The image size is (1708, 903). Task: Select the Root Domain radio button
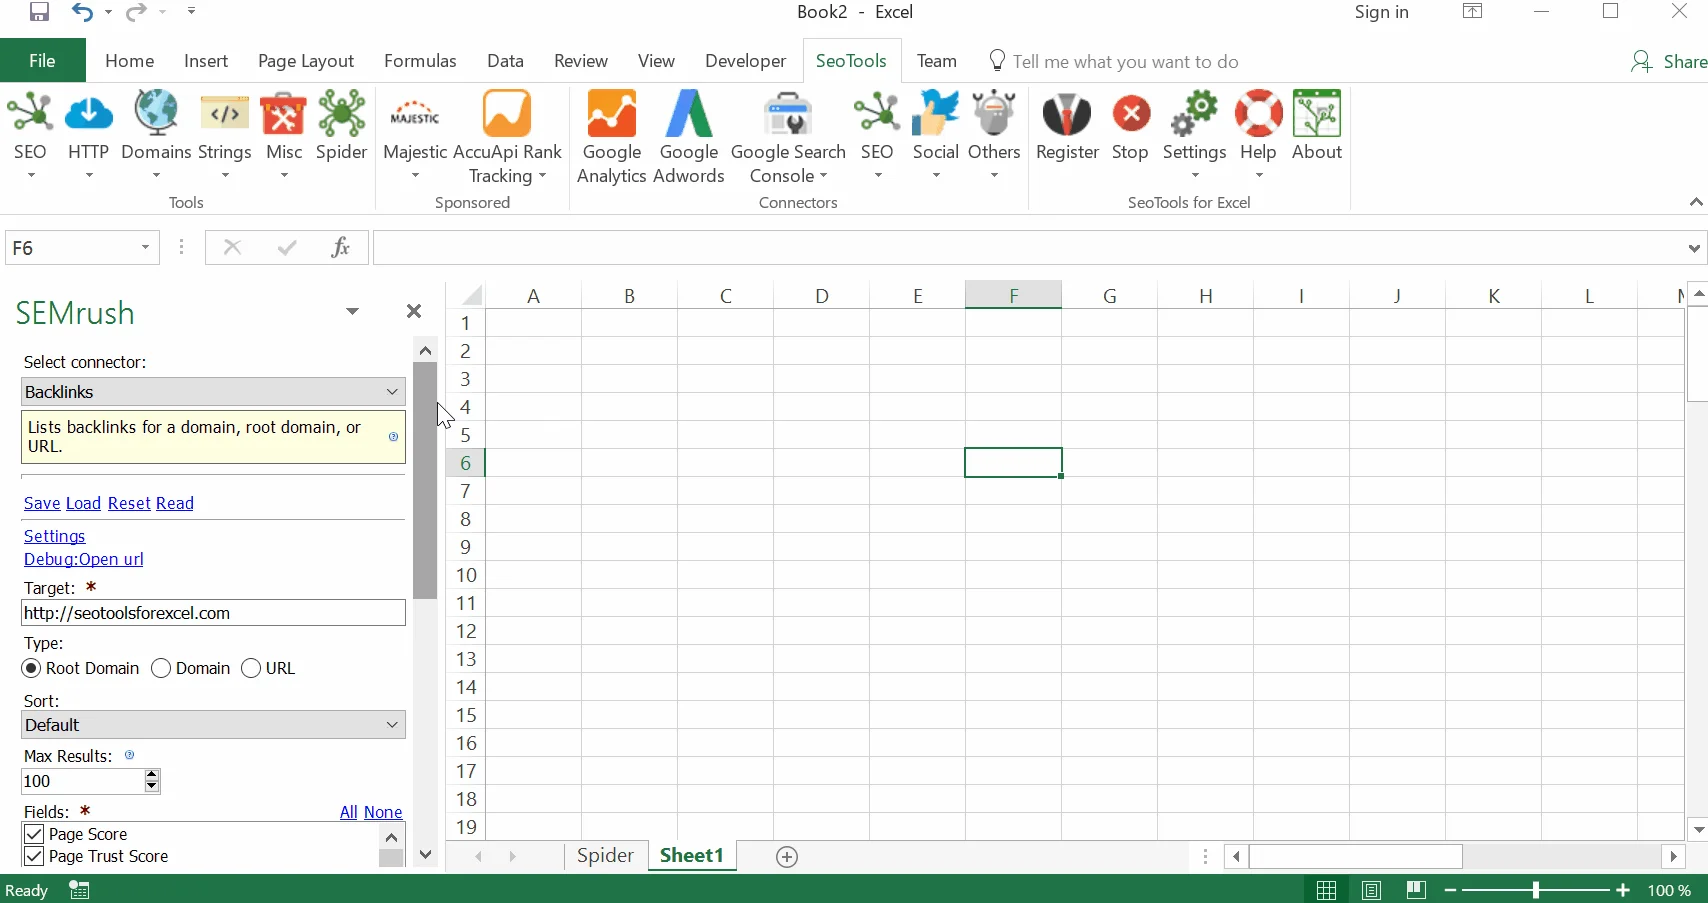32,668
